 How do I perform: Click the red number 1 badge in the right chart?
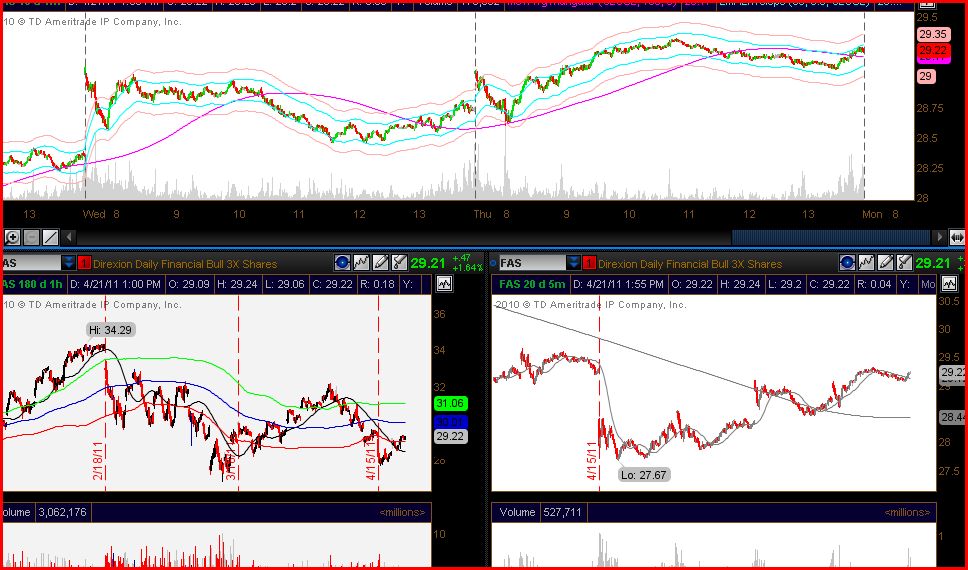click(x=589, y=264)
